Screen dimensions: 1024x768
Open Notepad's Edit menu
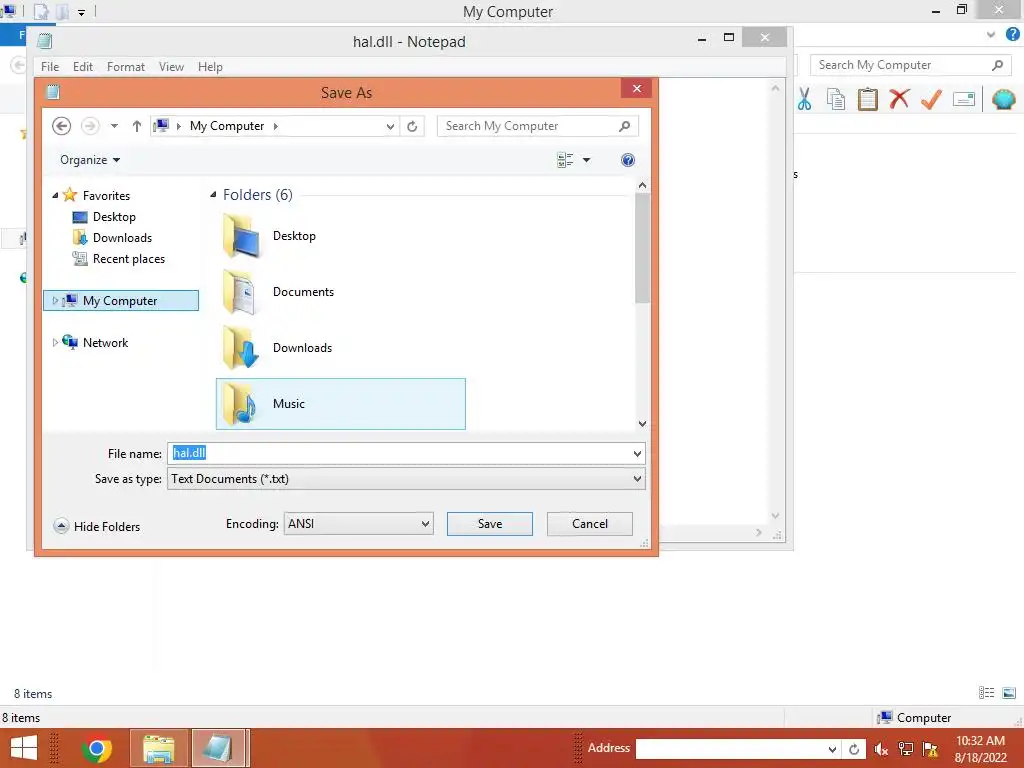[x=82, y=67]
